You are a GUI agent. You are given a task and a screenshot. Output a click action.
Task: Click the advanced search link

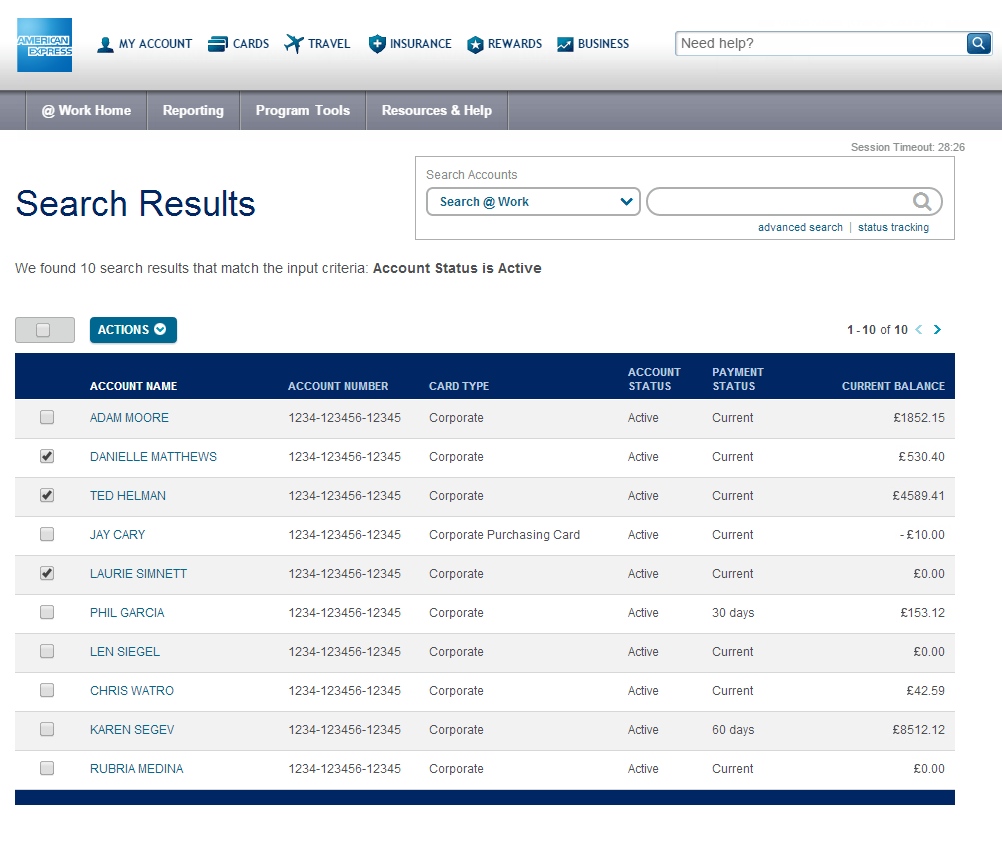pos(800,228)
